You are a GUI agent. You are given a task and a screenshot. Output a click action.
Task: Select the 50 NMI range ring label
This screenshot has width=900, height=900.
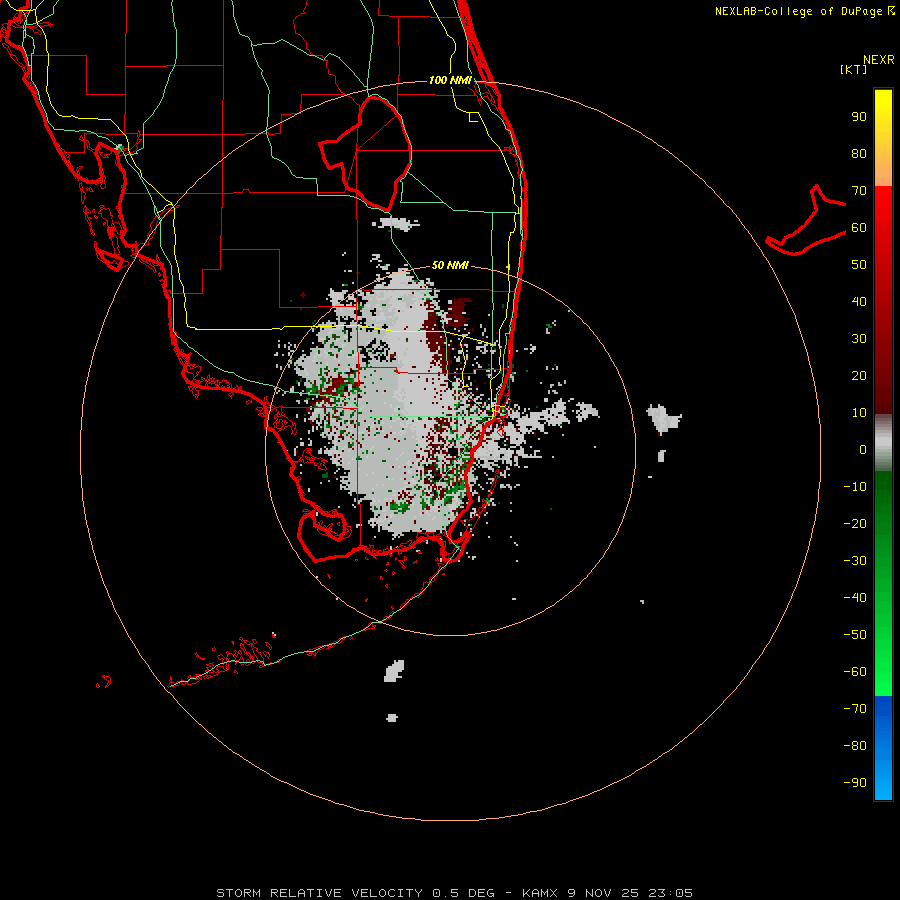click(x=450, y=265)
